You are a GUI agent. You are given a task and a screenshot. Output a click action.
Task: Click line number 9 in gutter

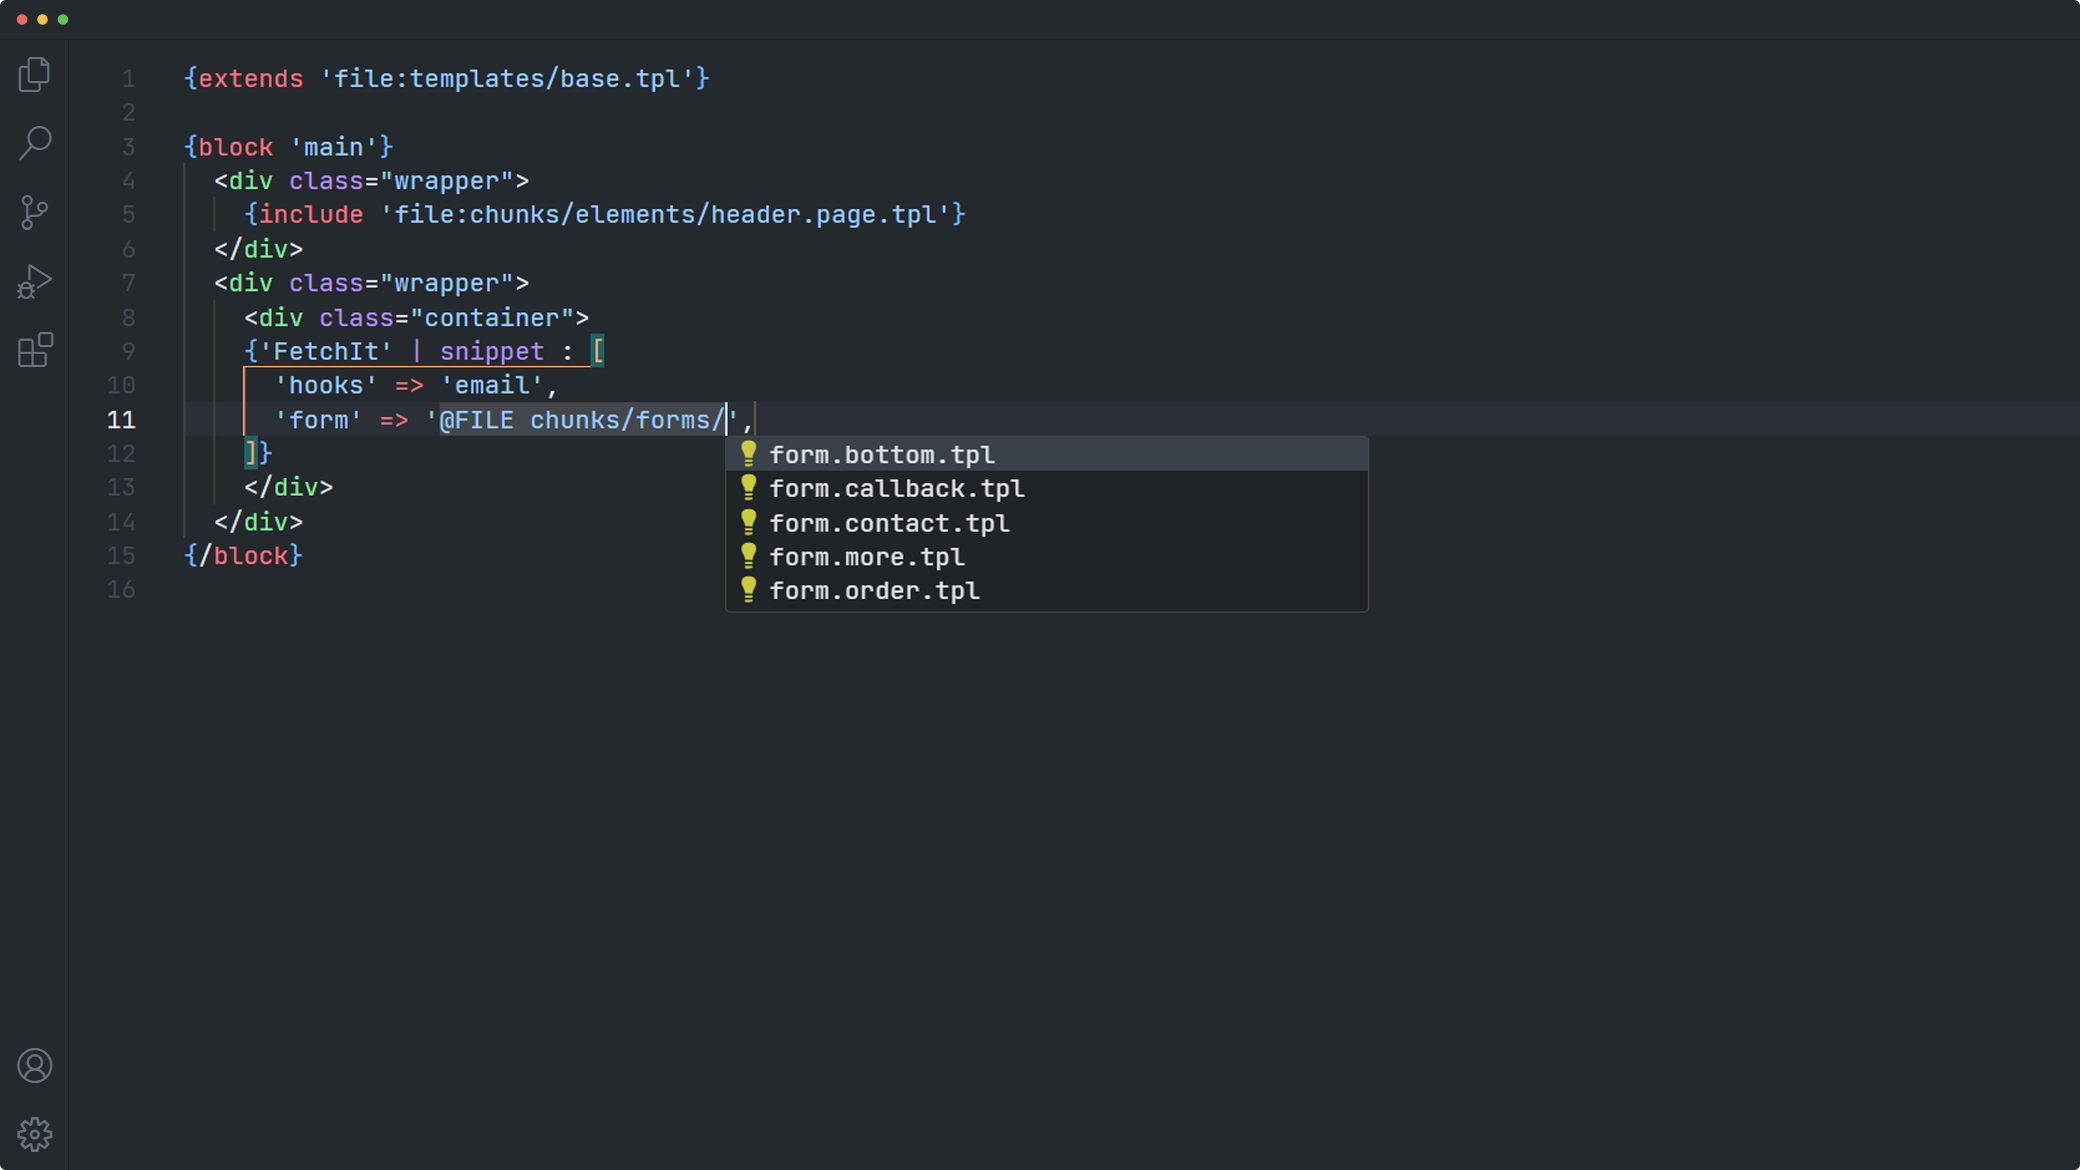[128, 352]
